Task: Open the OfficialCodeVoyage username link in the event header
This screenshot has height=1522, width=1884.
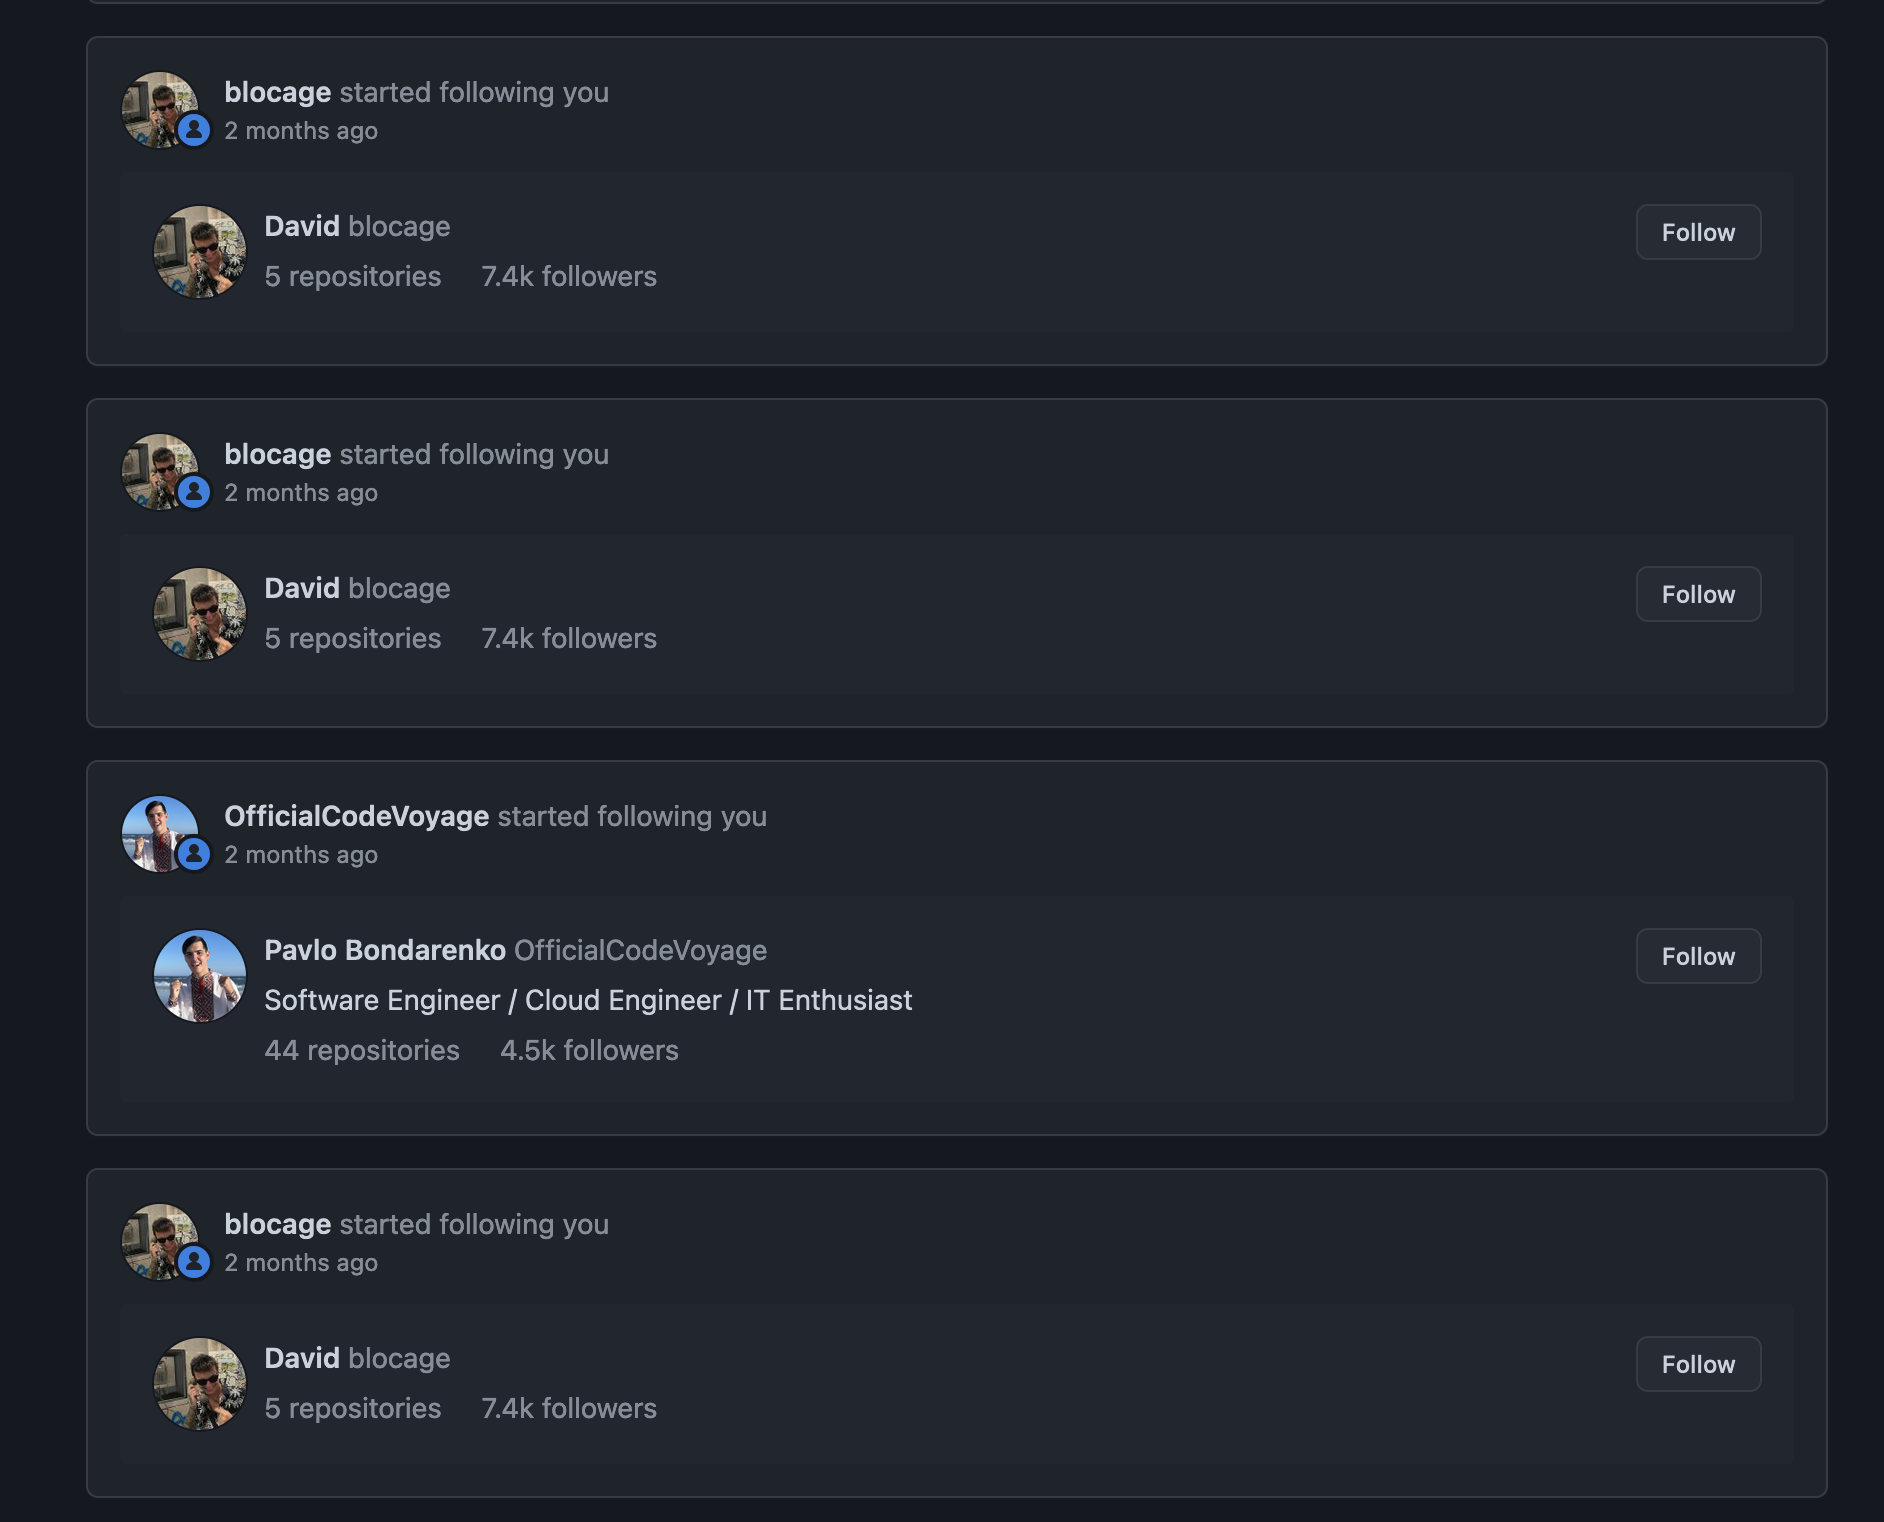Action: (356, 816)
